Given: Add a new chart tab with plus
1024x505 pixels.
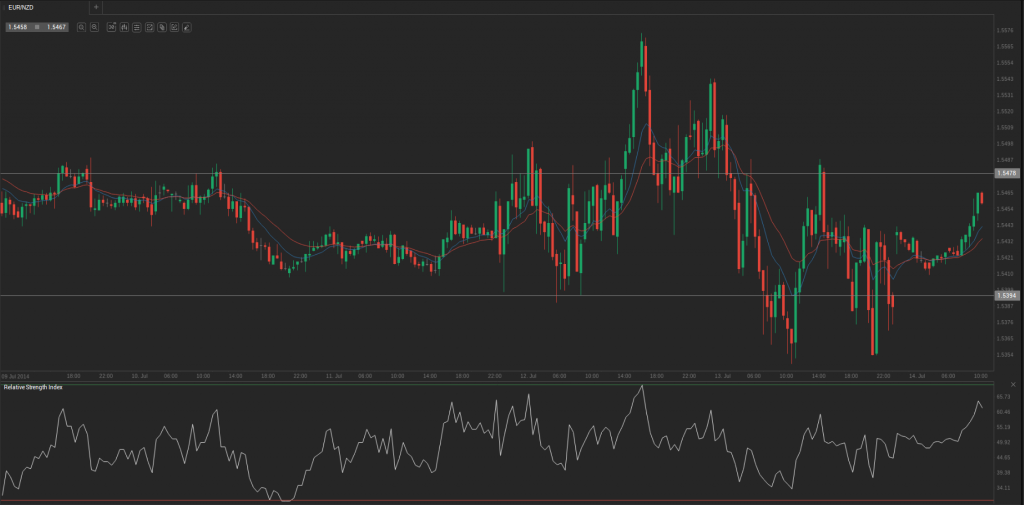Looking at the screenshot, I should [x=96, y=7].
